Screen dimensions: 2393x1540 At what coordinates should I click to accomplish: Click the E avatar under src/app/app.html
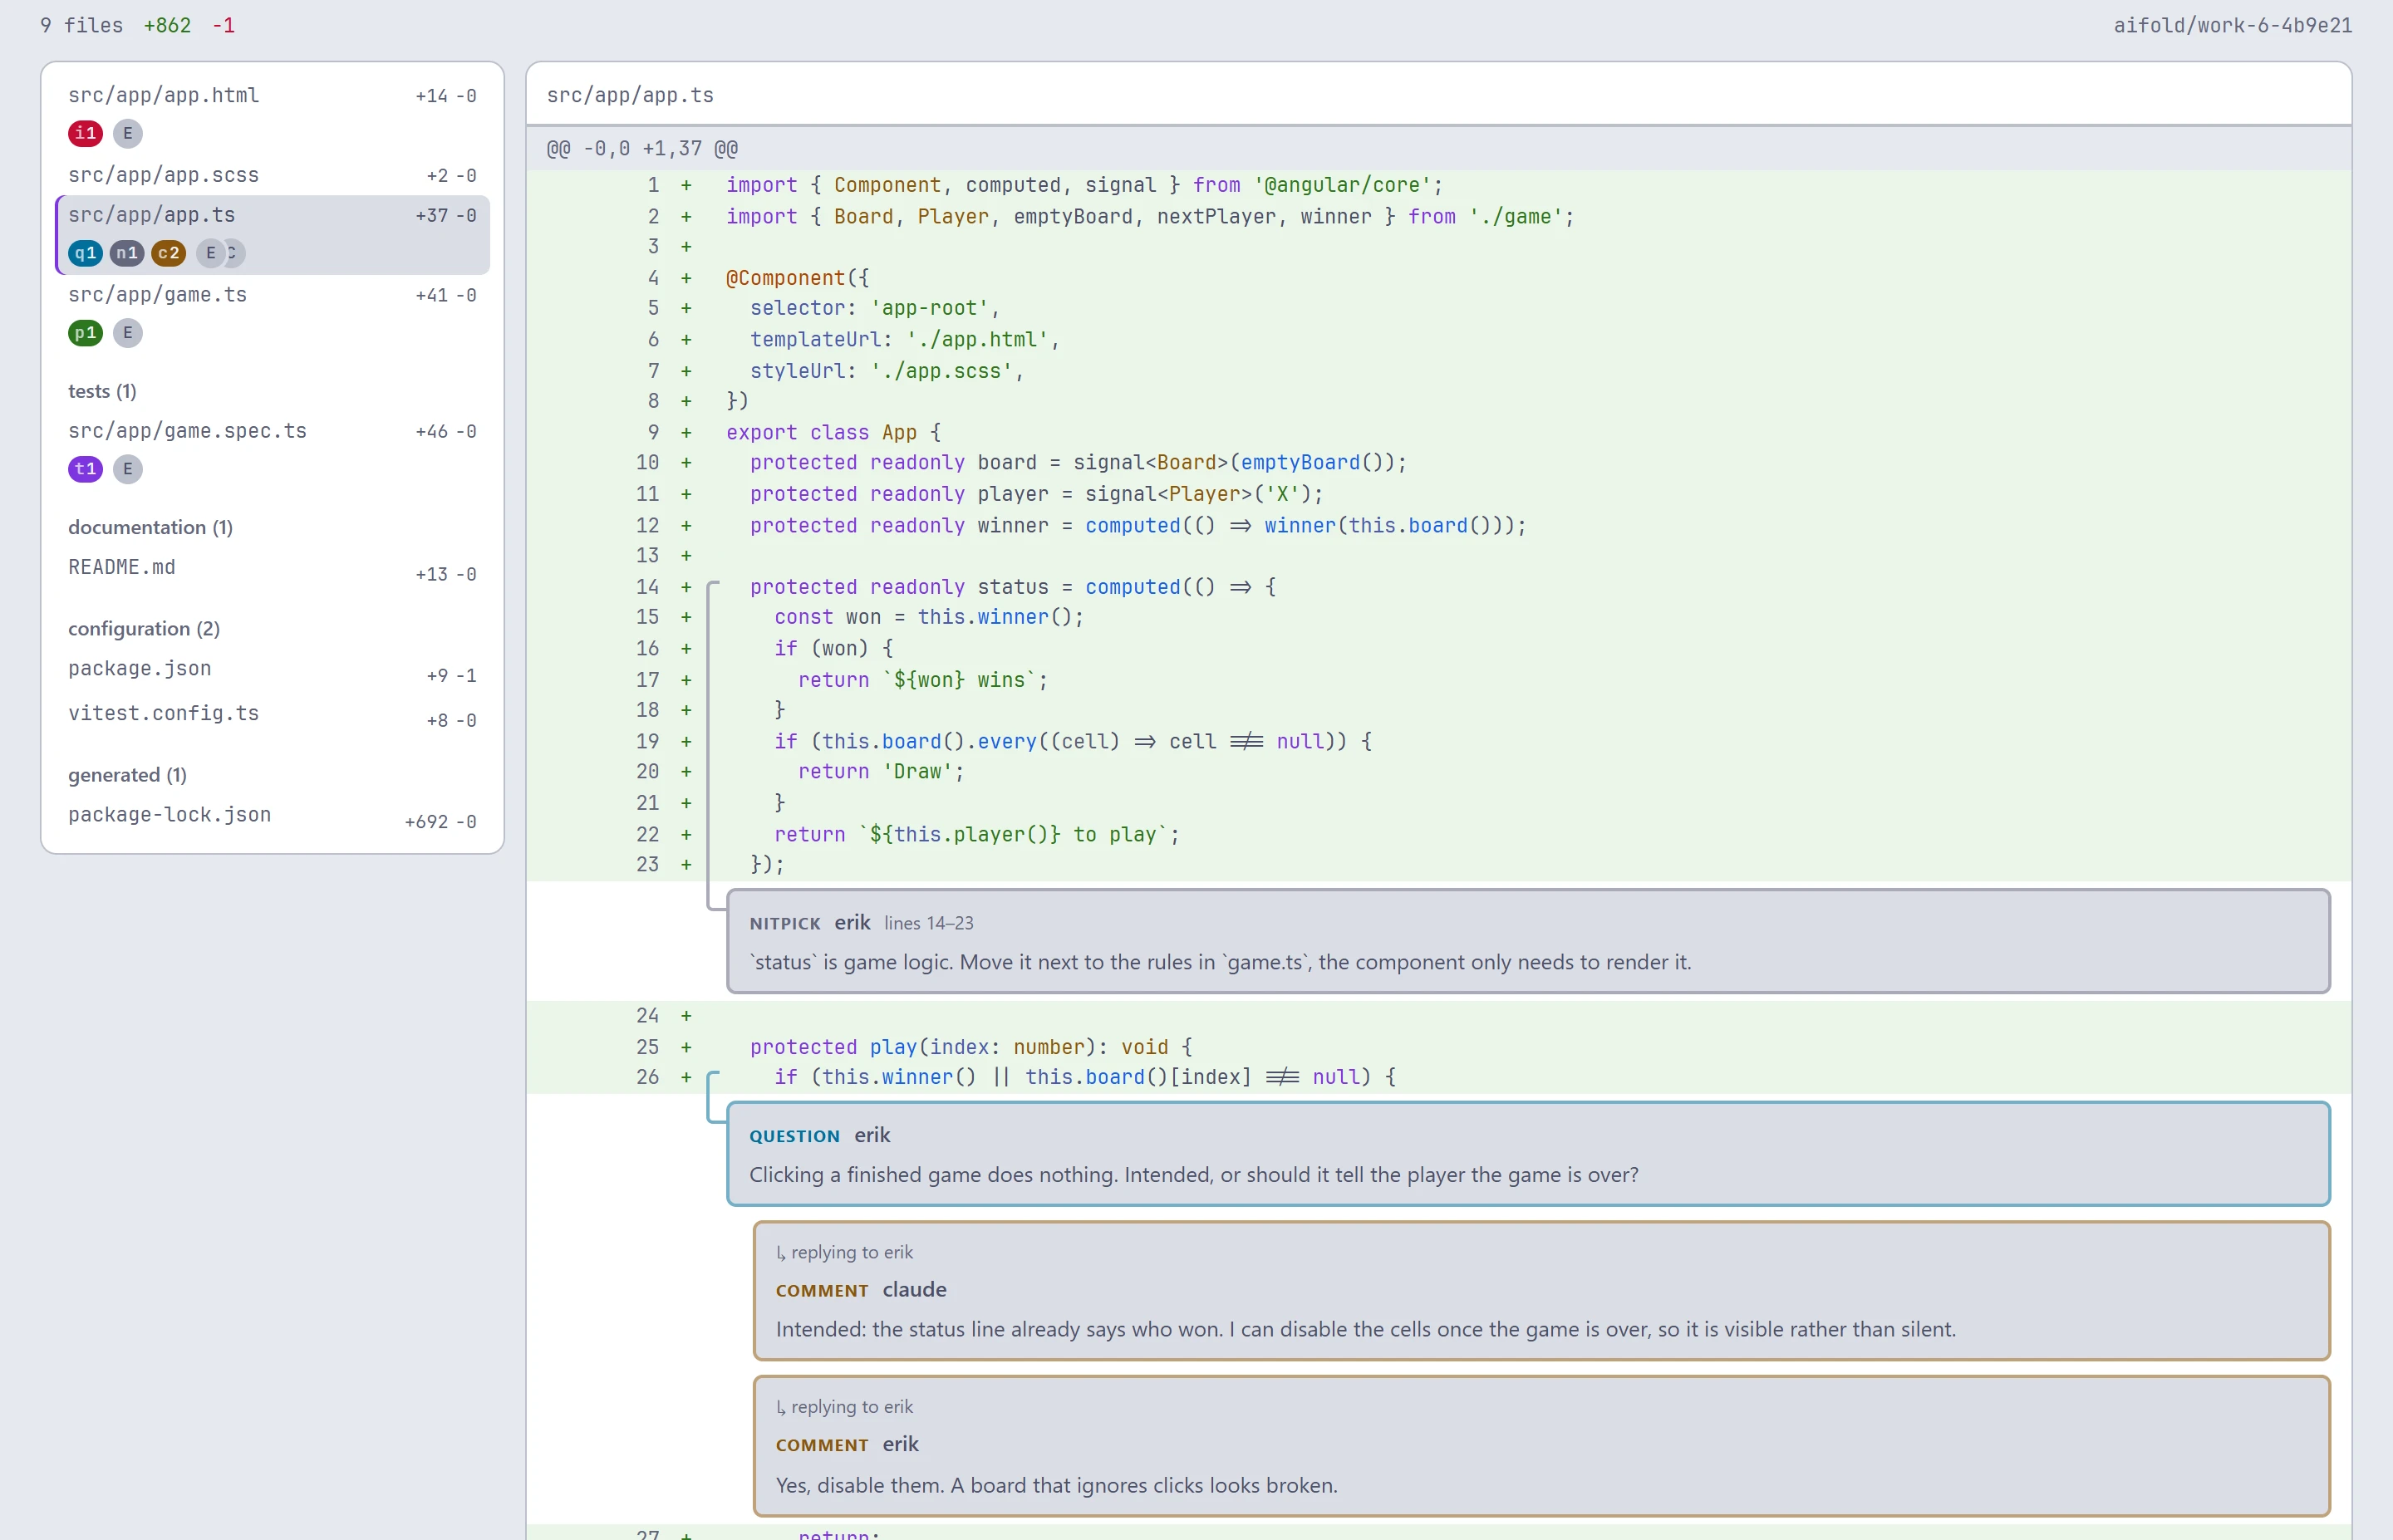(x=128, y=133)
